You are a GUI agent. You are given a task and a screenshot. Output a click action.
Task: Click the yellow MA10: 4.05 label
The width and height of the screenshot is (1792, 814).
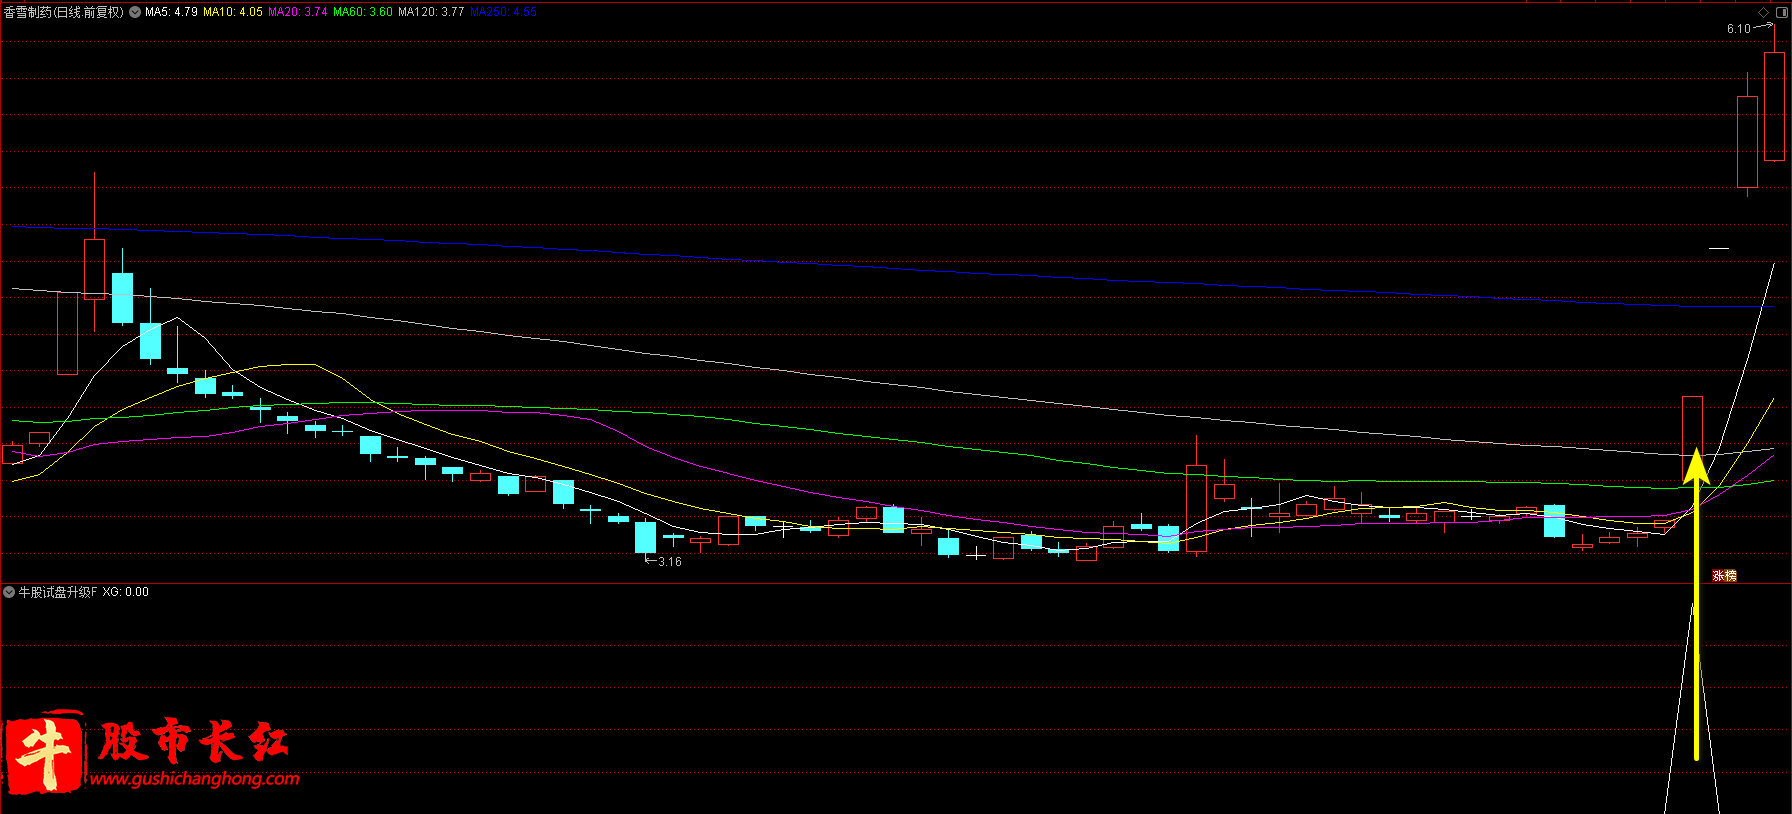click(233, 12)
